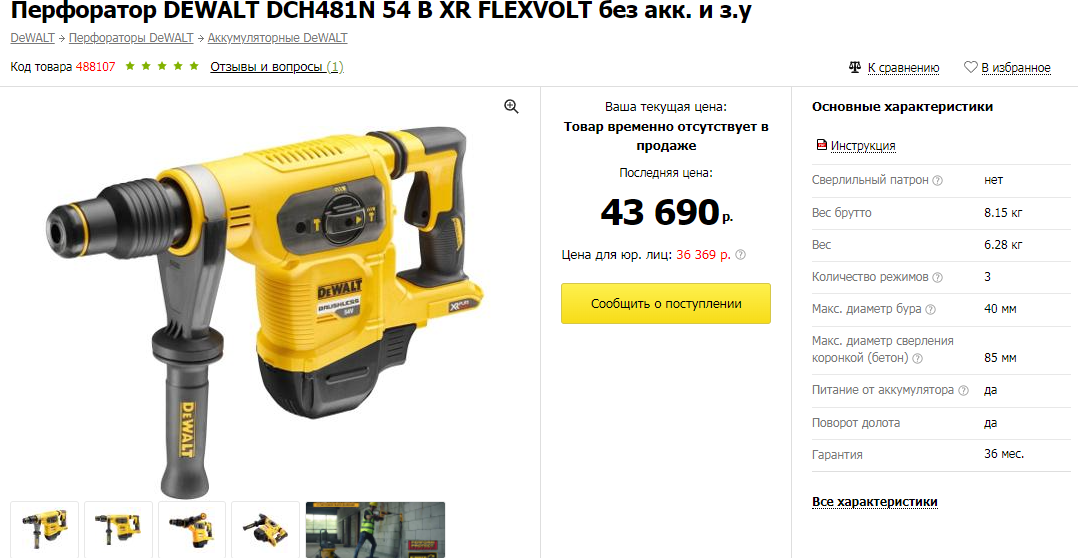The image size is (1078, 558).
Task: Open the DeWALT breadcrumb link
Action: tap(32, 38)
